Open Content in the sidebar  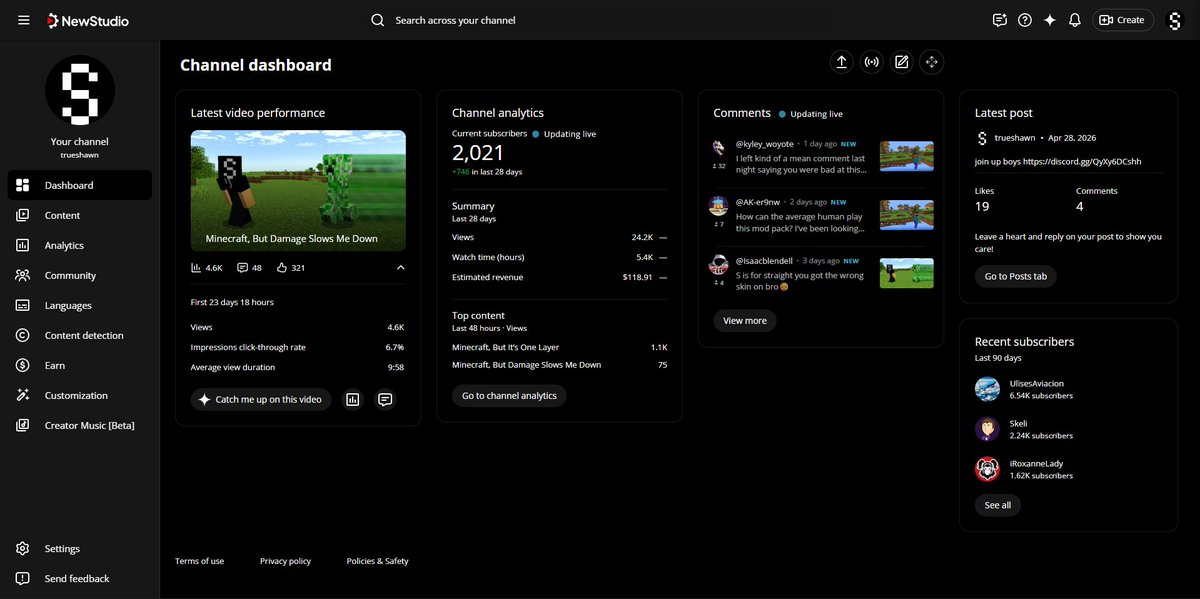coord(80,215)
